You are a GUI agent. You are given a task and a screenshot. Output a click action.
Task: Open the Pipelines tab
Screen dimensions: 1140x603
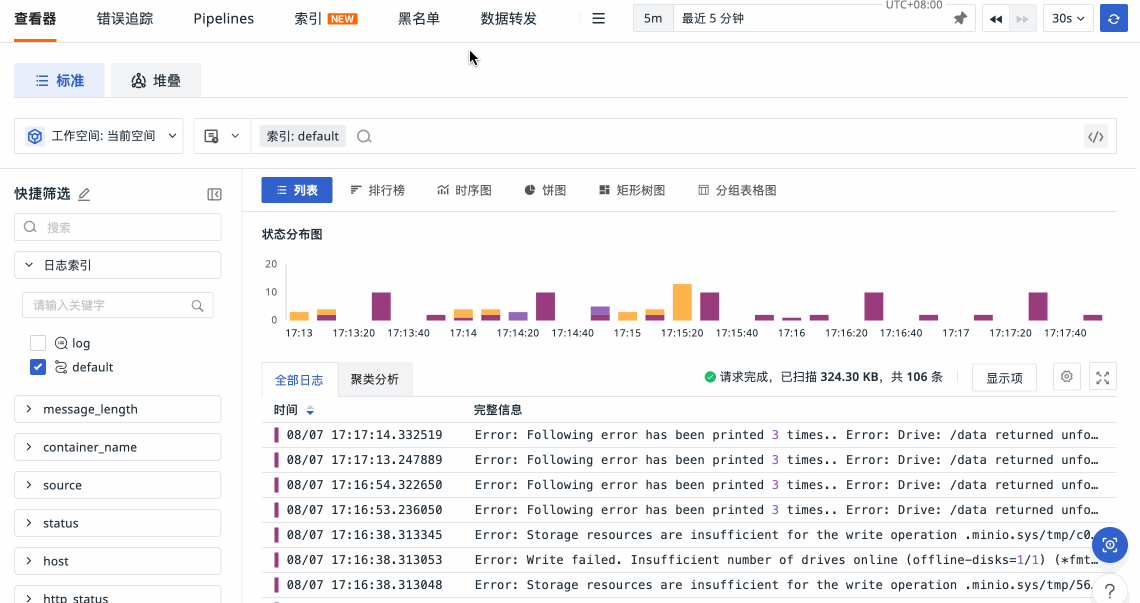pos(223,18)
